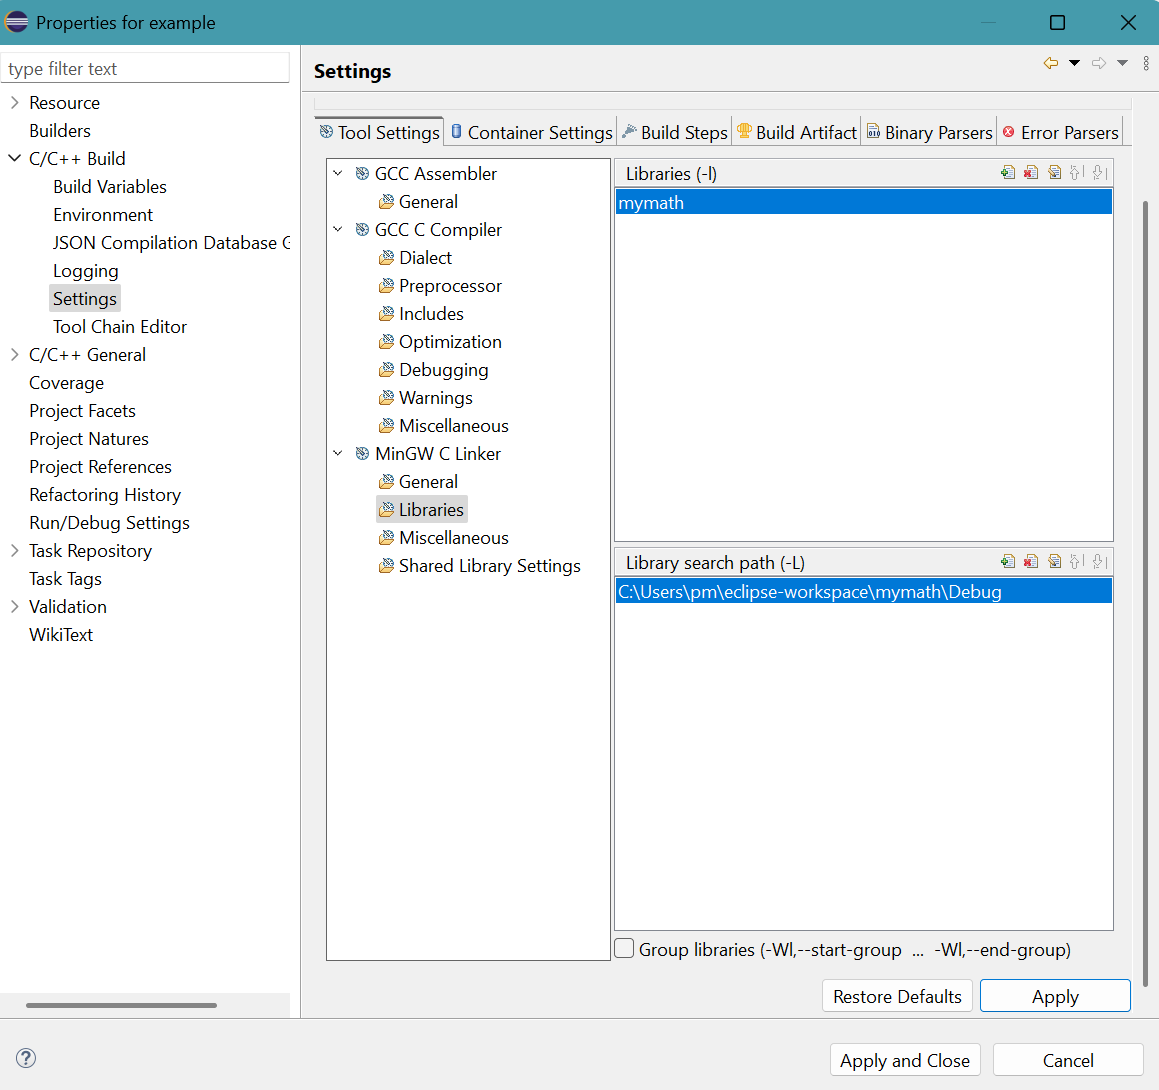Image resolution: width=1159 pixels, height=1090 pixels.
Task: Open the three-dot view menu in Settings header
Action: click(x=1146, y=63)
